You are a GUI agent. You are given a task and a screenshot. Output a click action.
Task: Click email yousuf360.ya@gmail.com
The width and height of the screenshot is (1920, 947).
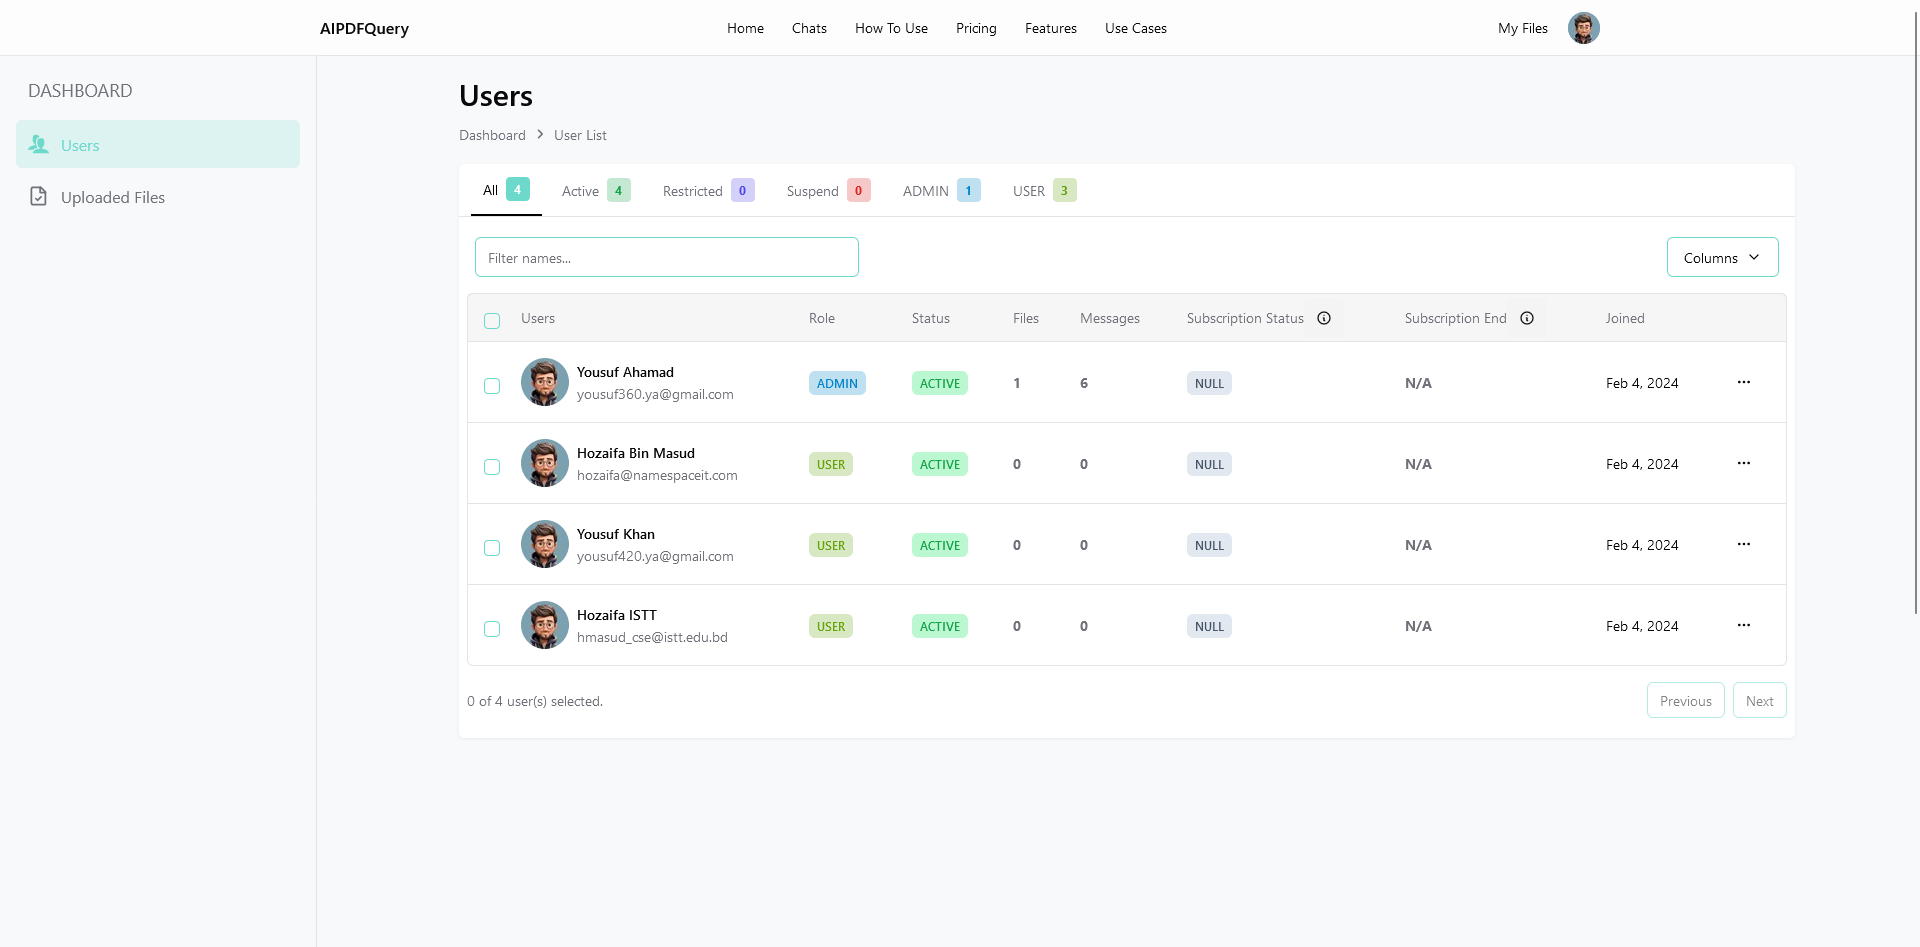[655, 394]
